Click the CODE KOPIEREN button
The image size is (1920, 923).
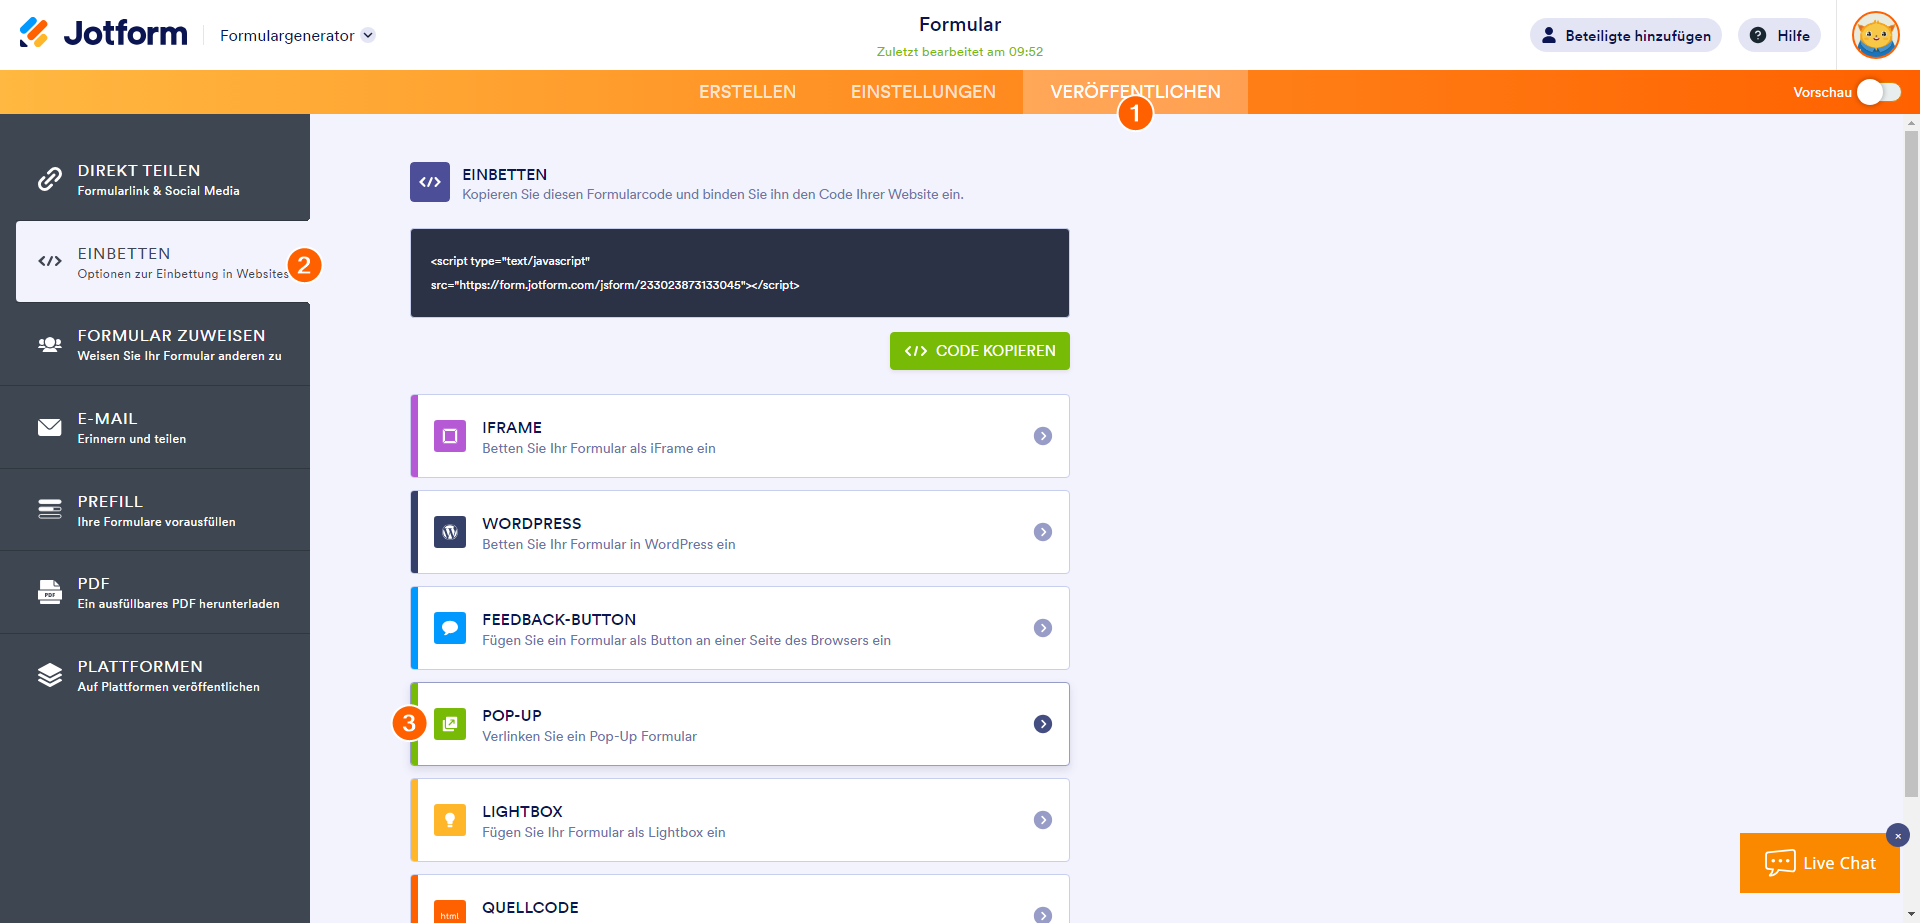[x=980, y=351]
